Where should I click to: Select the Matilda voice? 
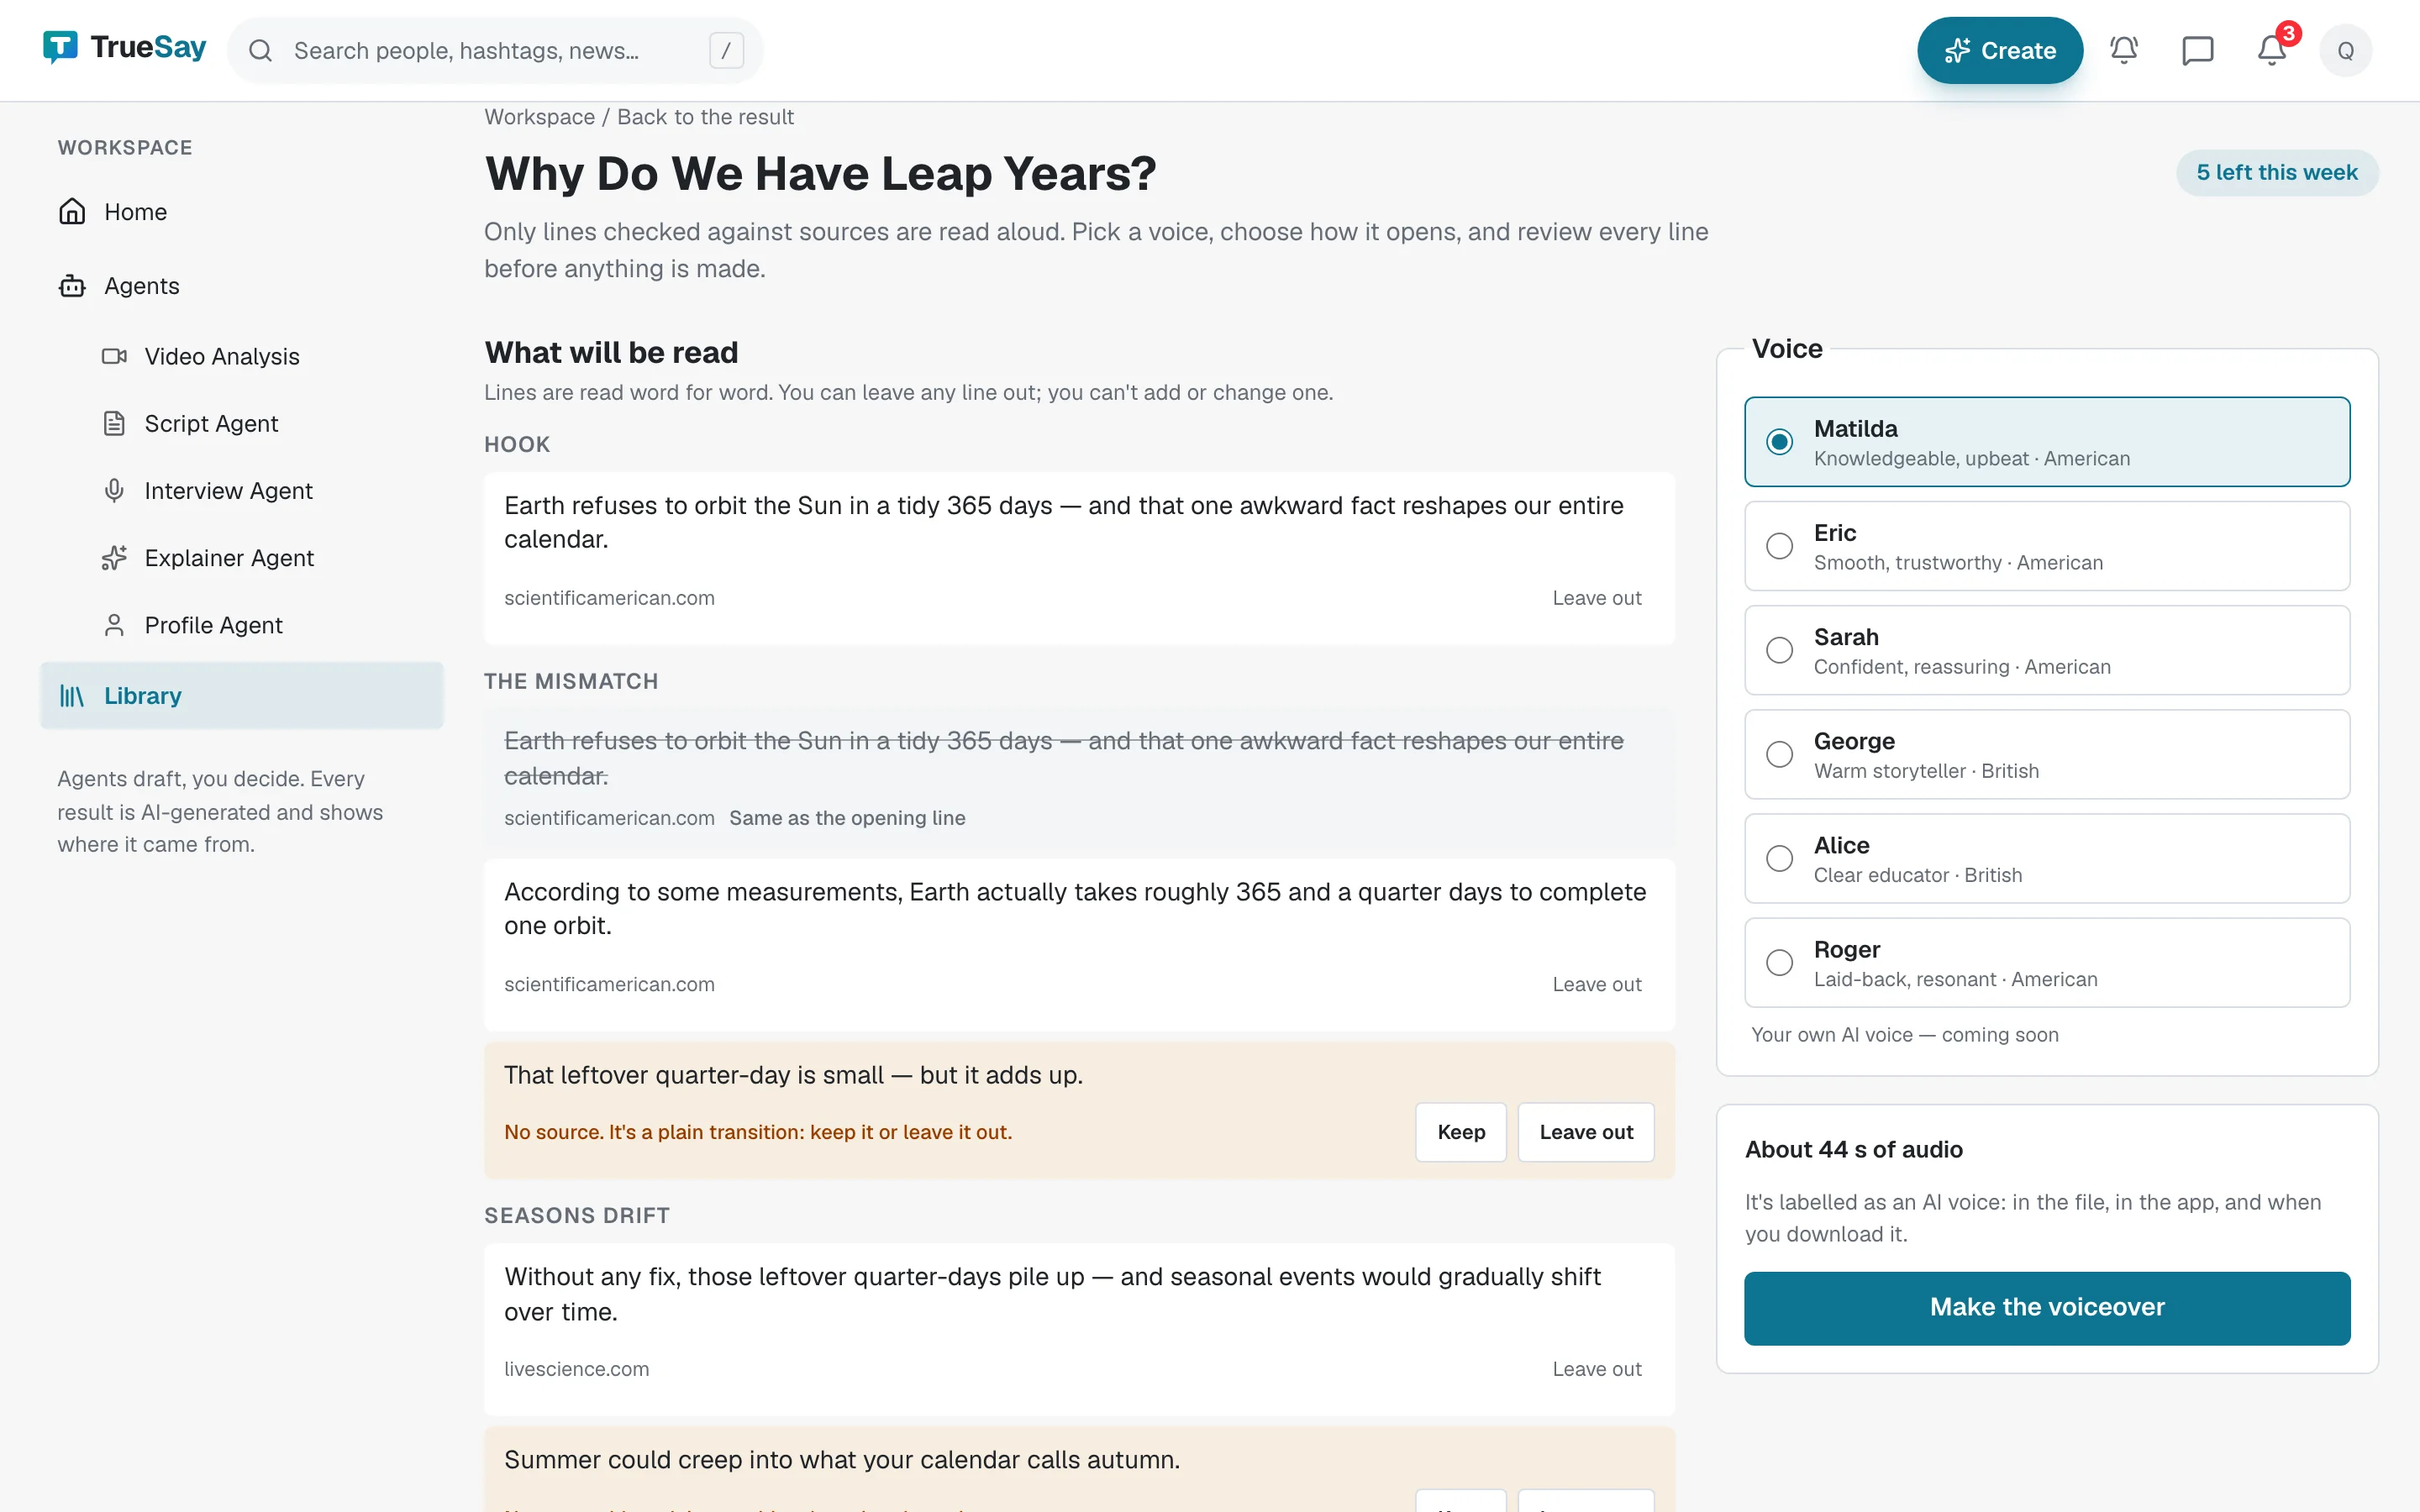click(x=2047, y=442)
